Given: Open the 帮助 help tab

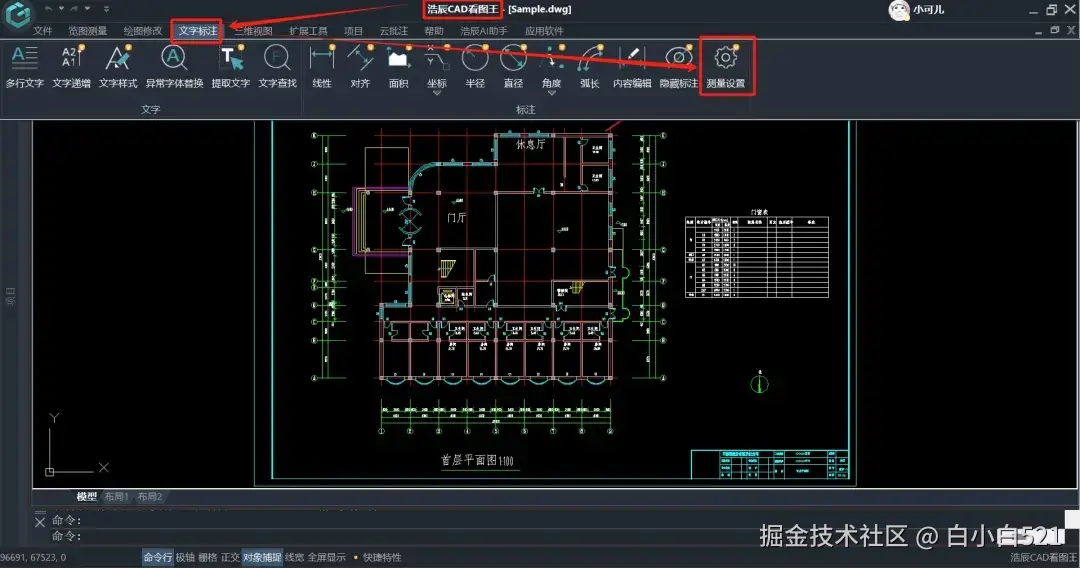Looking at the screenshot, I should click(434, 31).
